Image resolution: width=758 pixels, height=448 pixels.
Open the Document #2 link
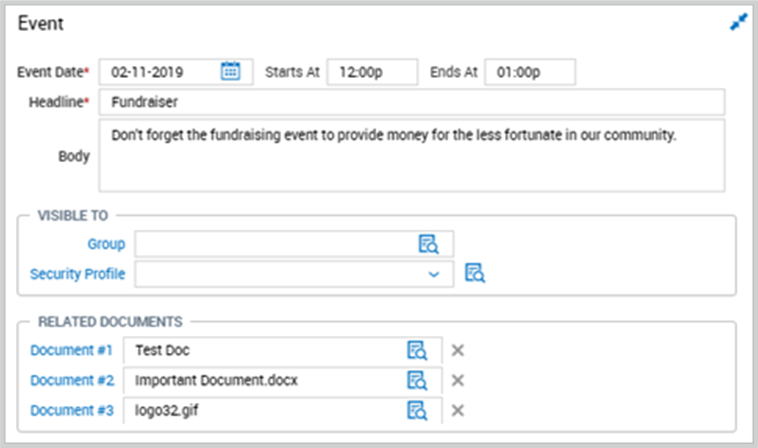pyautogui.click(x=73, y=380)
